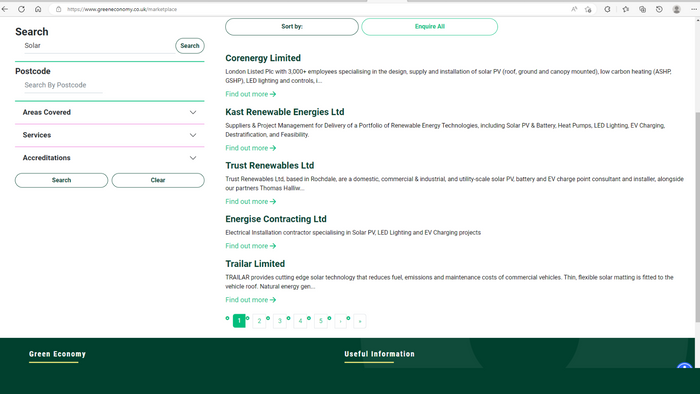Go to results page 2
700x394 pixels.
259,321
